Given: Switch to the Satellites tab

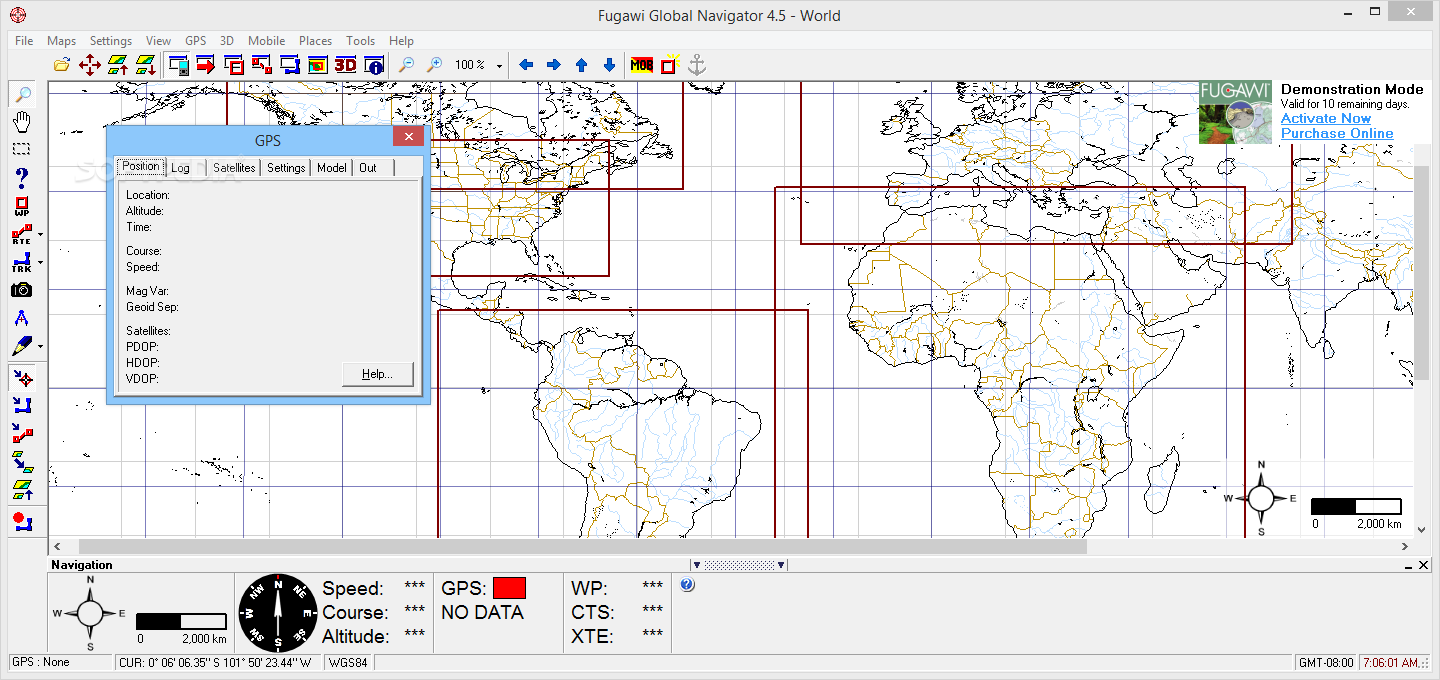Looking at the screenshot, I should 234,168.
